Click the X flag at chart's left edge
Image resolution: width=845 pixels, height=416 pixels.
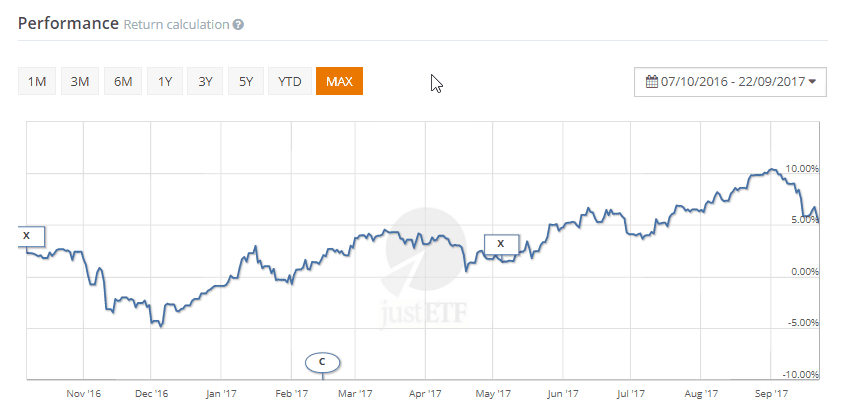point(27,236)
